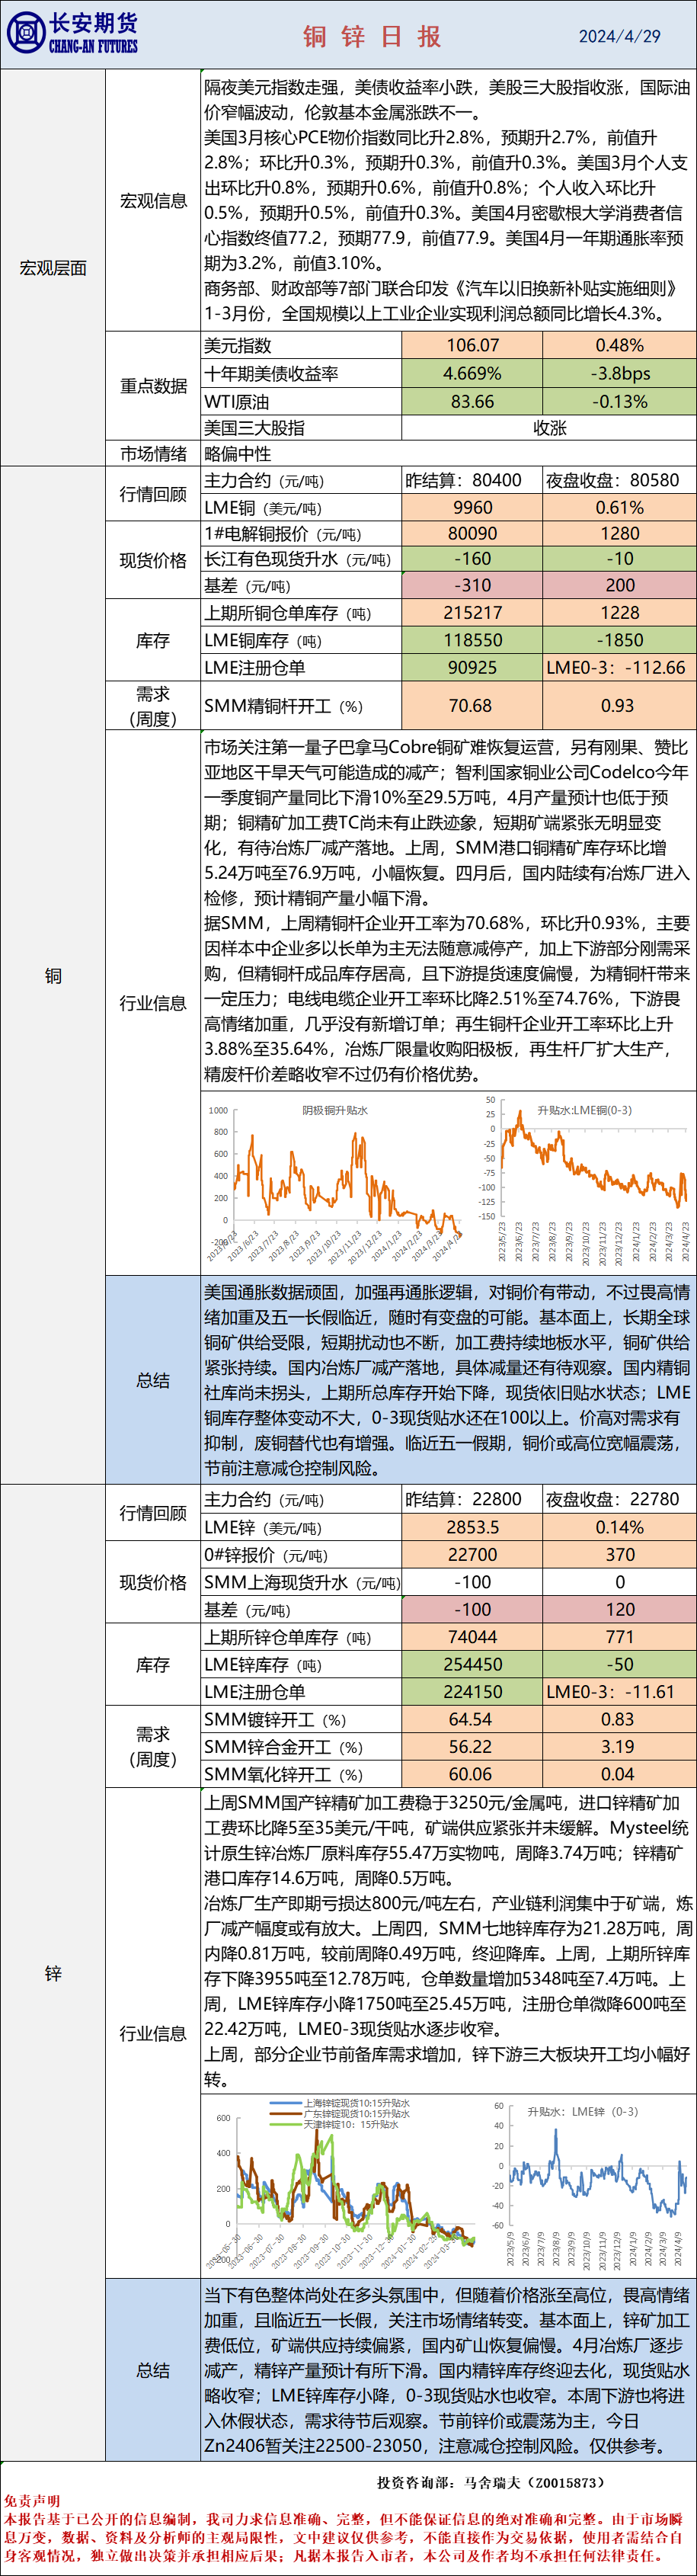Click the SMM锌合金开工 value 56.22
The image size is (697, 2576).
point(472,1746)
